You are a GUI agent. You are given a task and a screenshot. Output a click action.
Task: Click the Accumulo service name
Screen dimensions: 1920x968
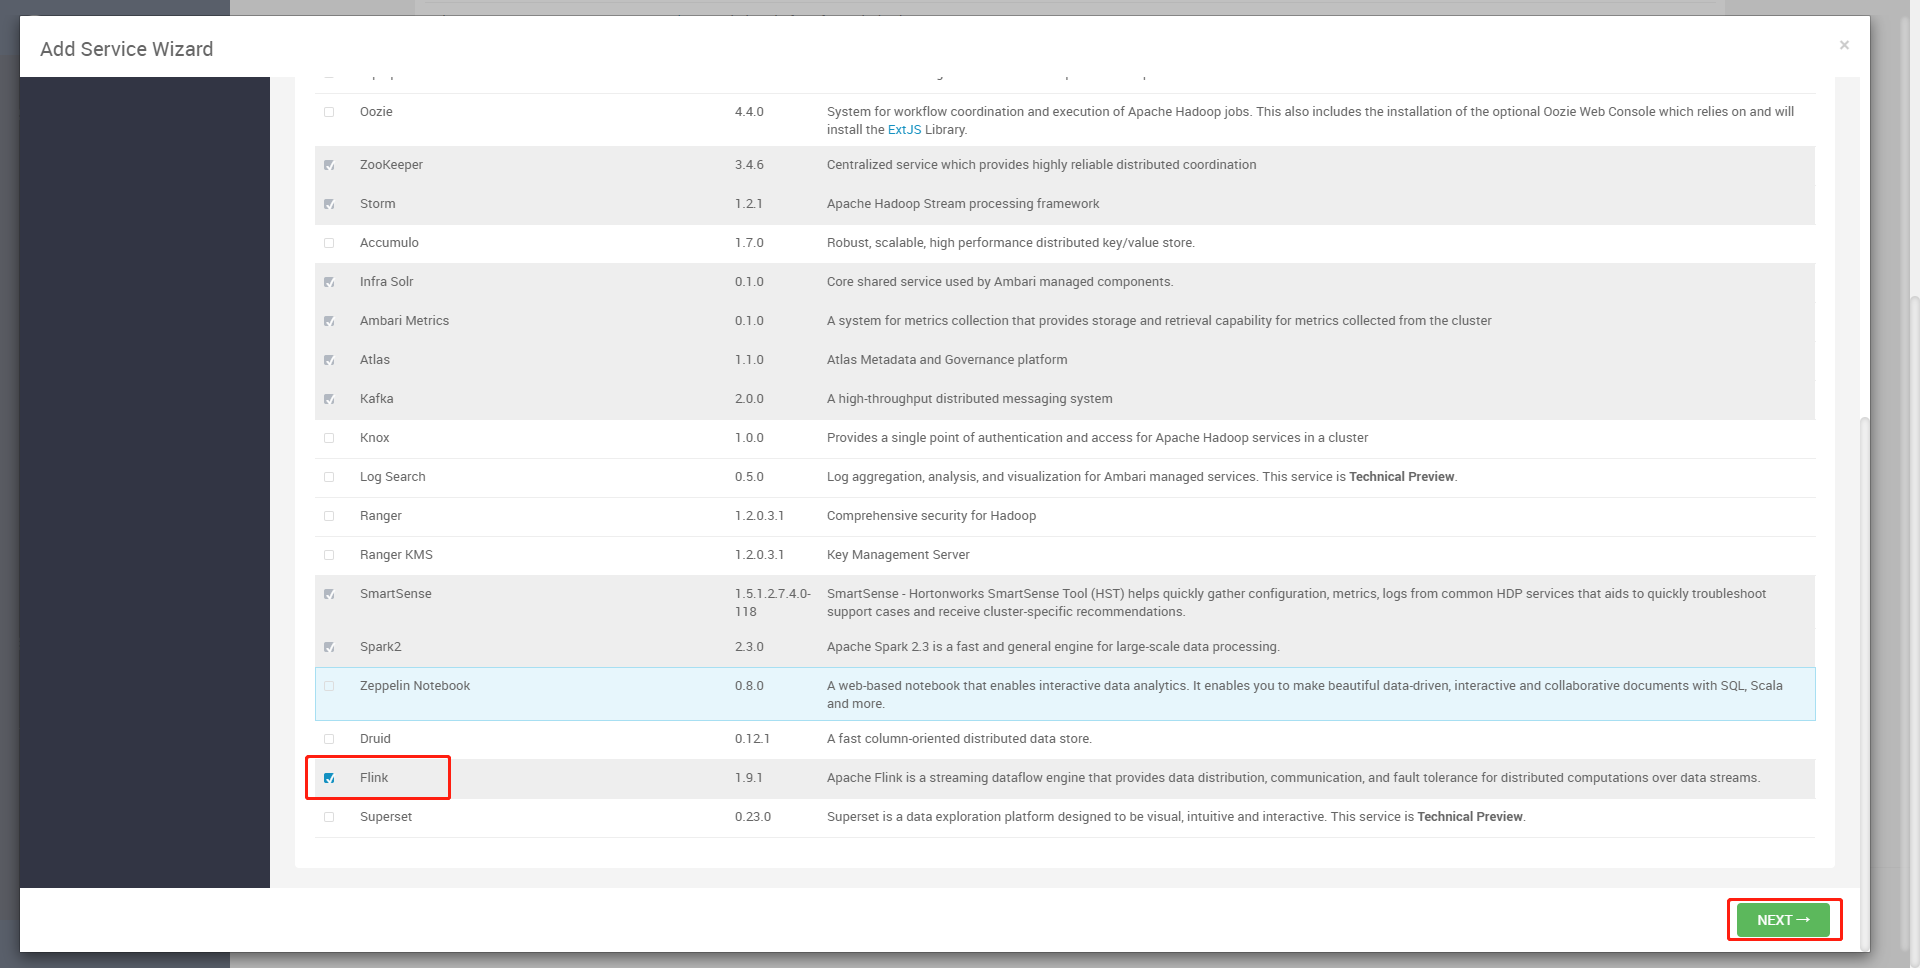(x=389, y=243)
